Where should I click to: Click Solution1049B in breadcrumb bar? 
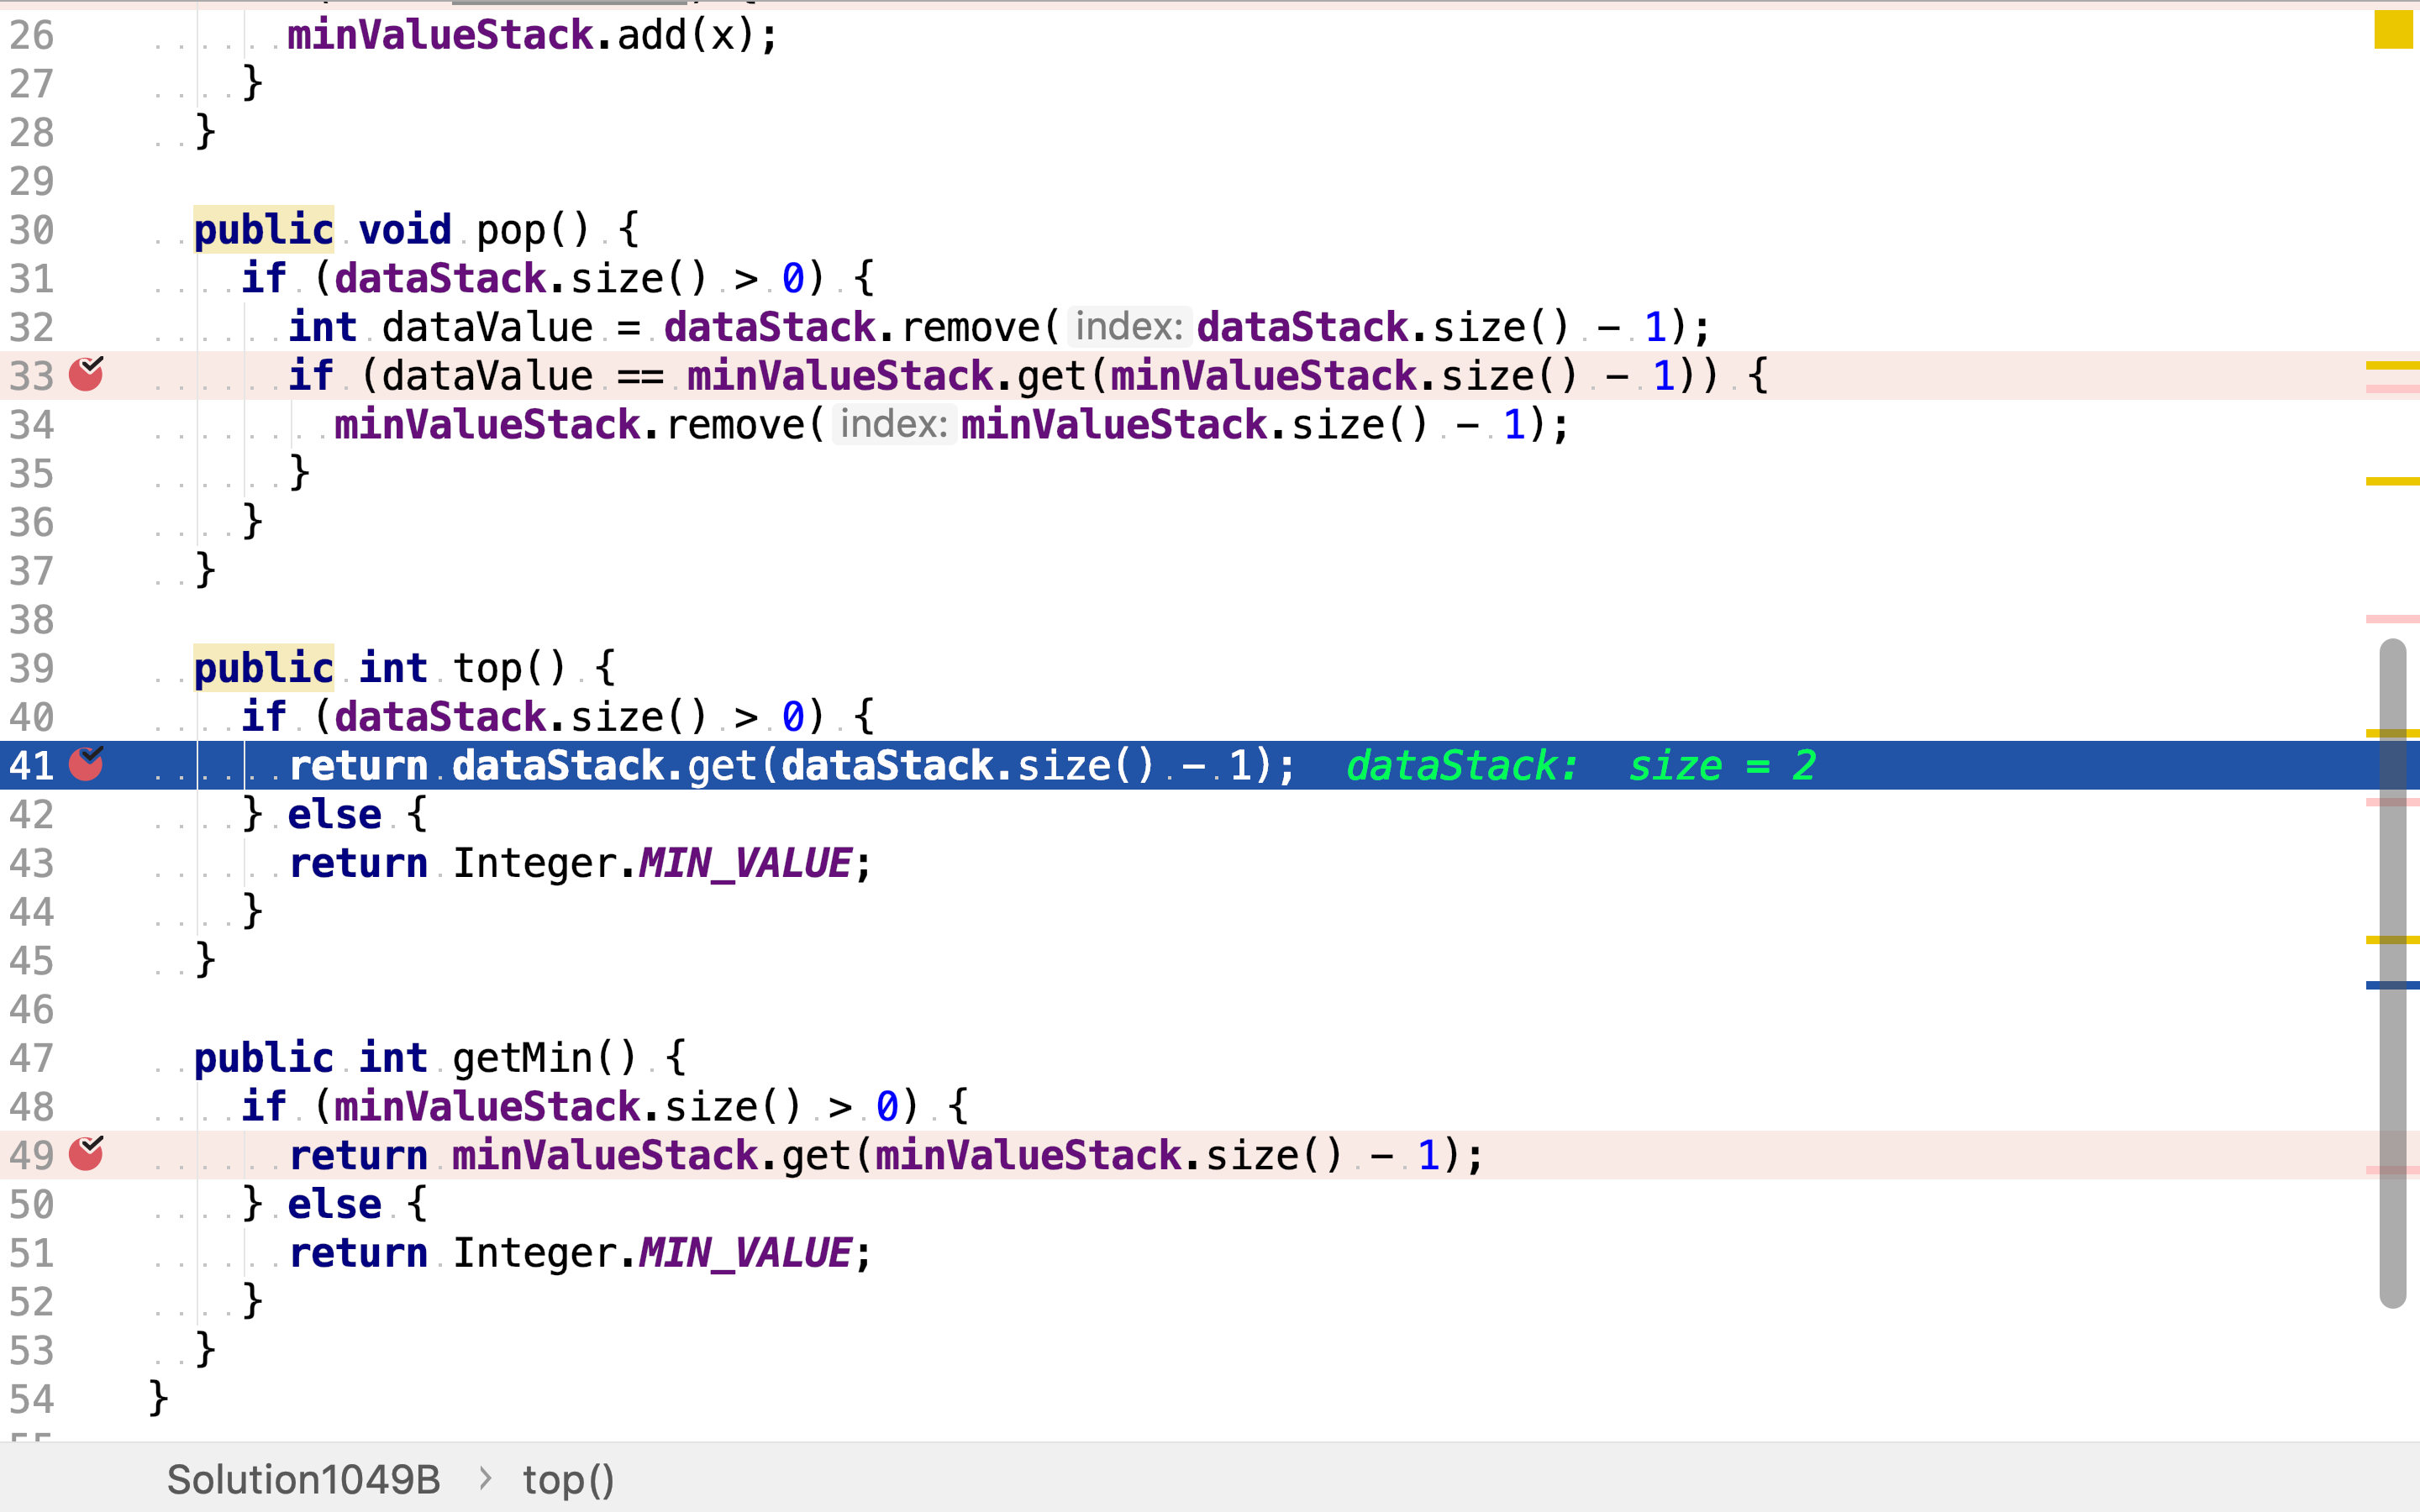(303, 1479)
